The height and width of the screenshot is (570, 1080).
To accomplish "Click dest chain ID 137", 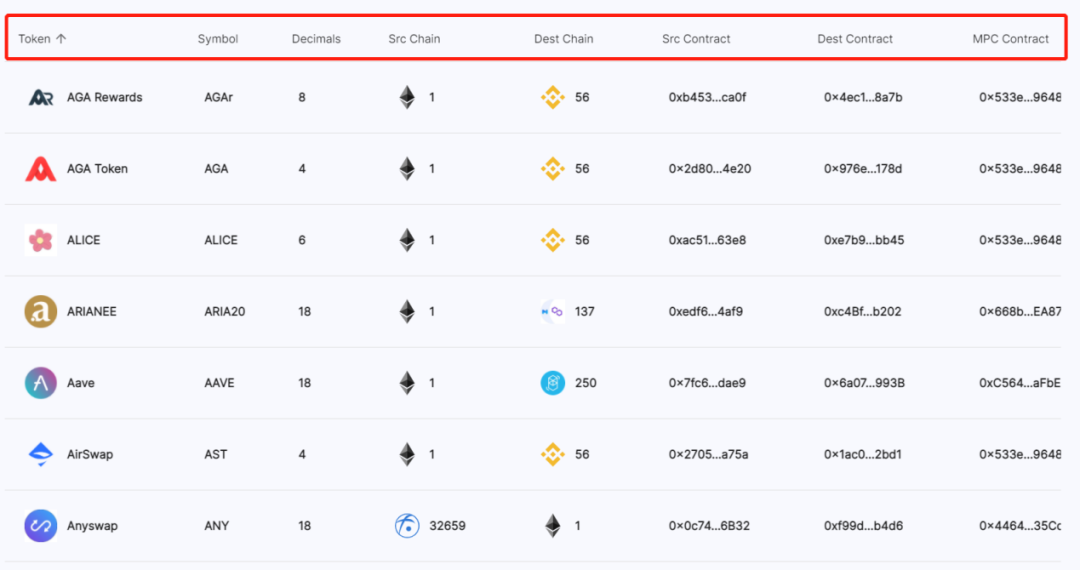I will pos(584,312).
